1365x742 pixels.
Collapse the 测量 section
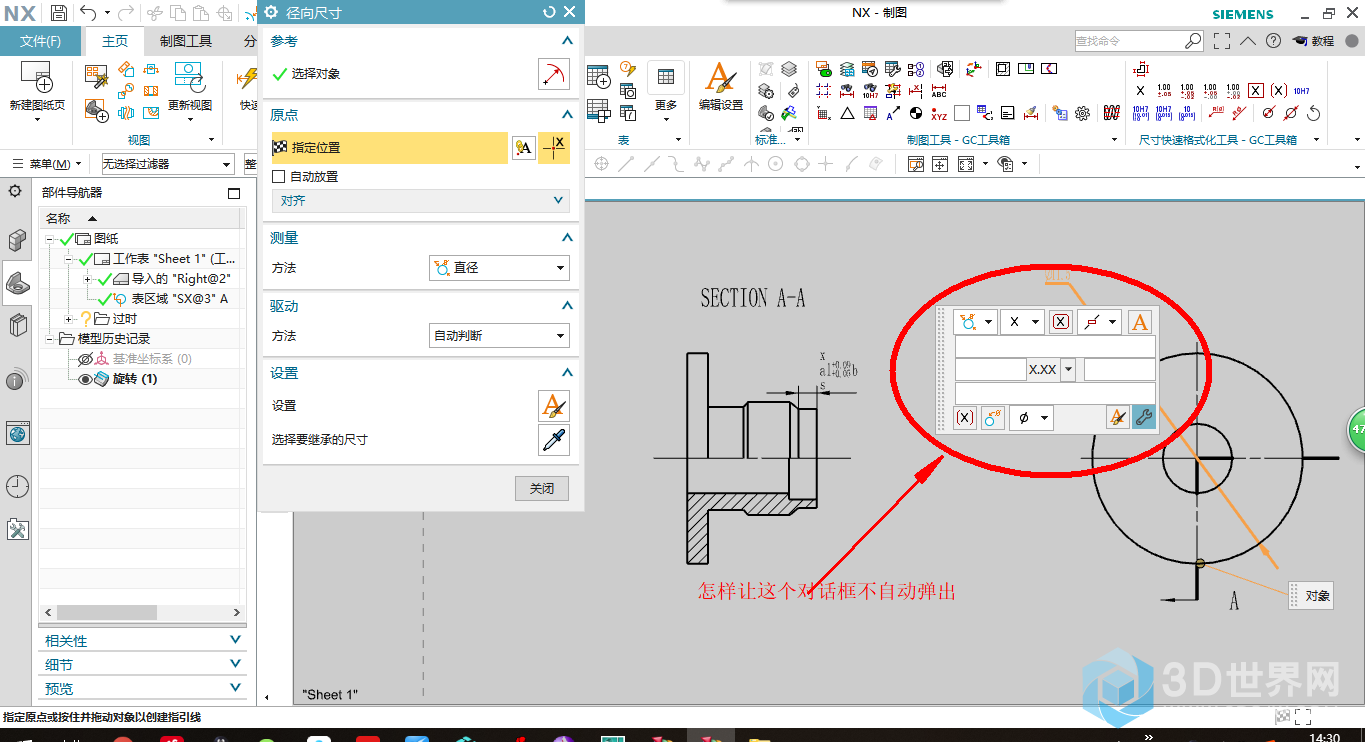click(x=567, y=238)
